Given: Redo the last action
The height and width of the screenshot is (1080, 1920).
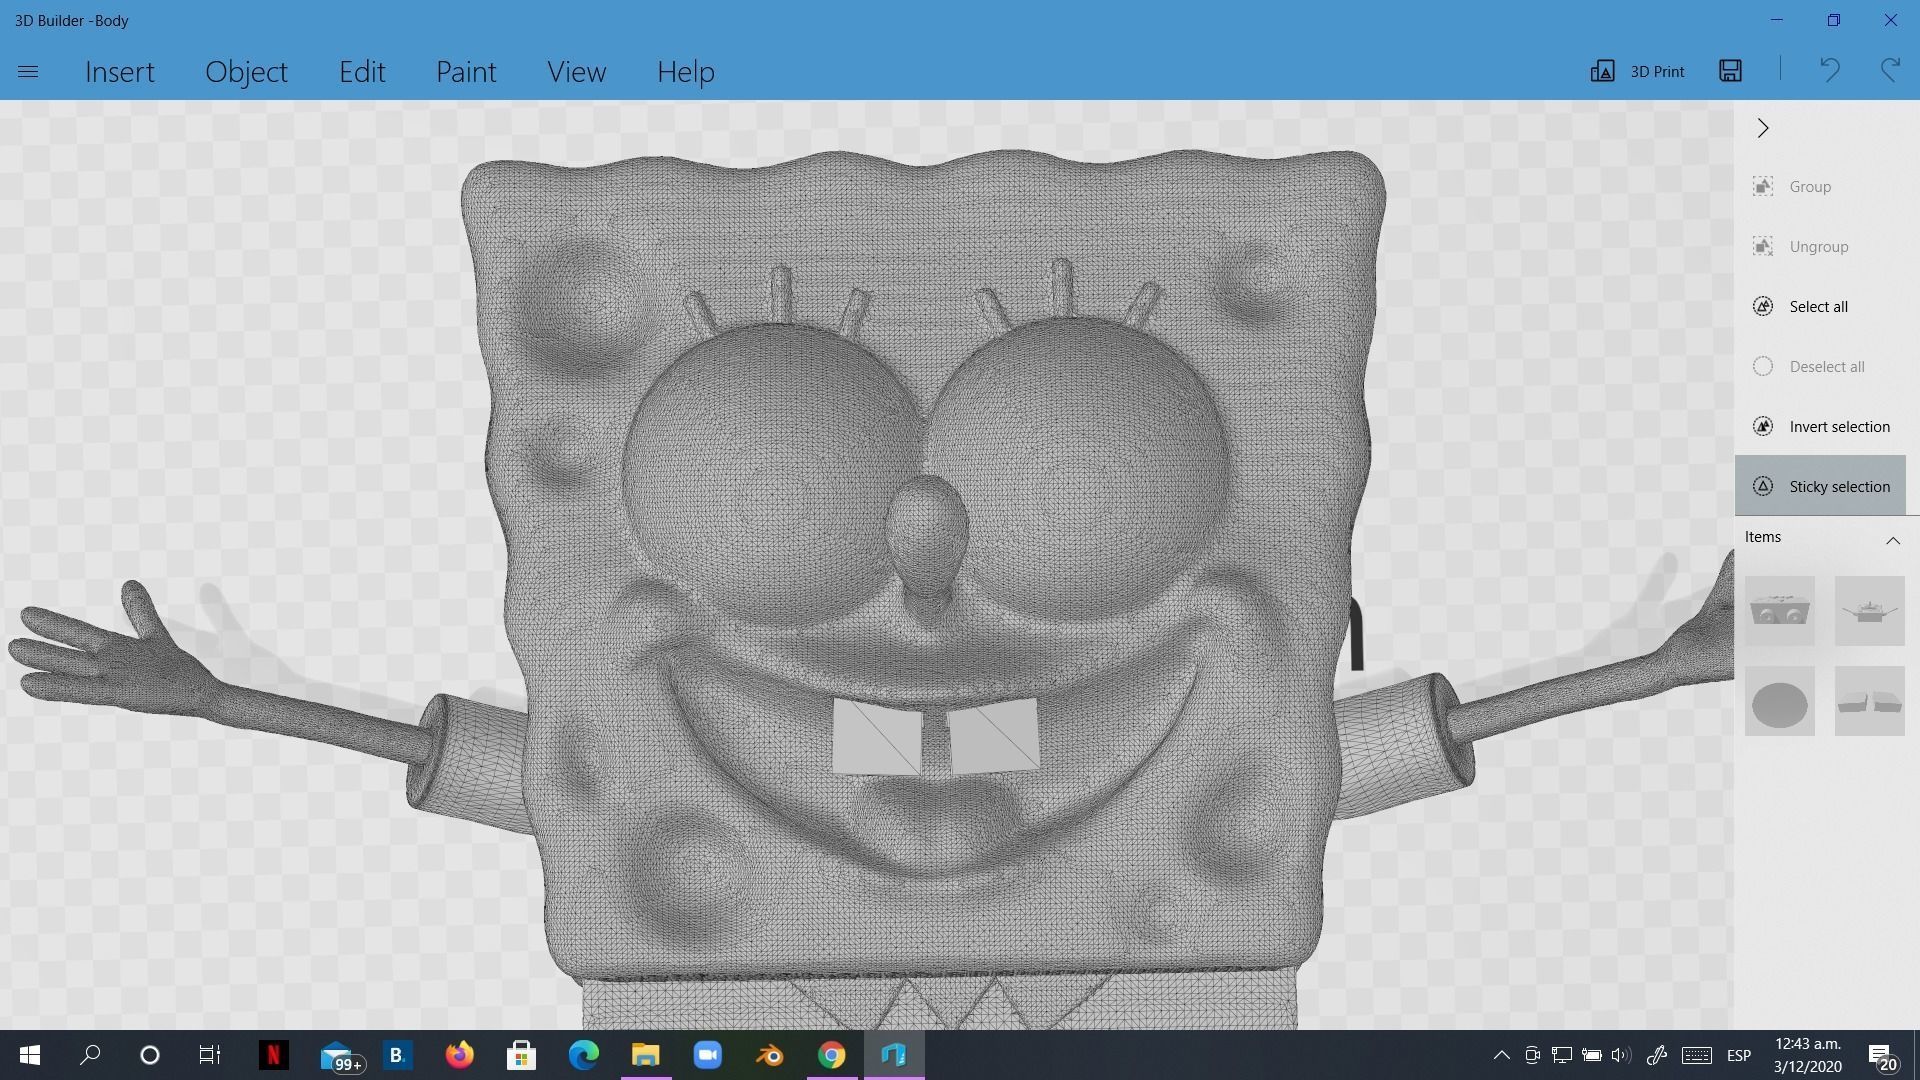Looking at the screenshot, I should tap(1890, 70).
